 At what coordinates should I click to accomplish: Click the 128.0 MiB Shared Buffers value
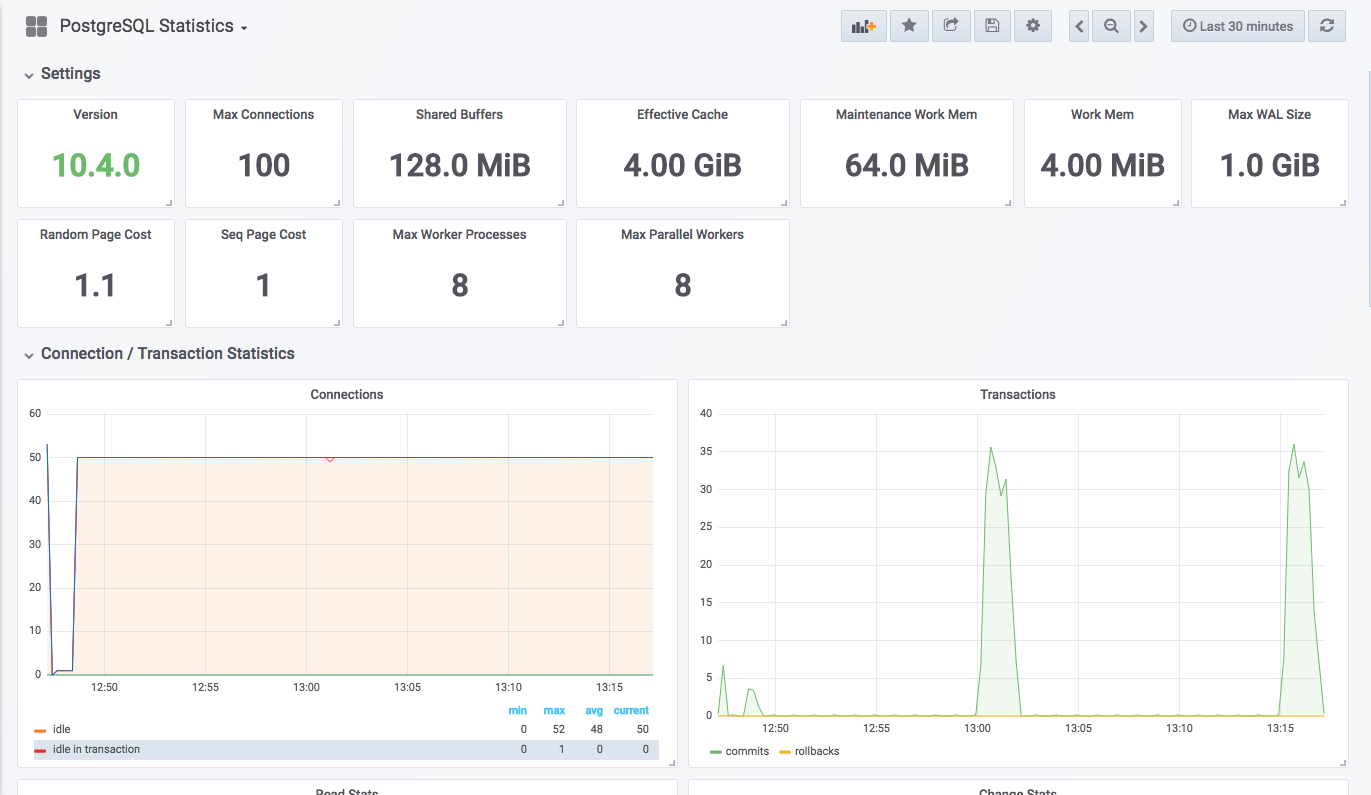point(460,165)
